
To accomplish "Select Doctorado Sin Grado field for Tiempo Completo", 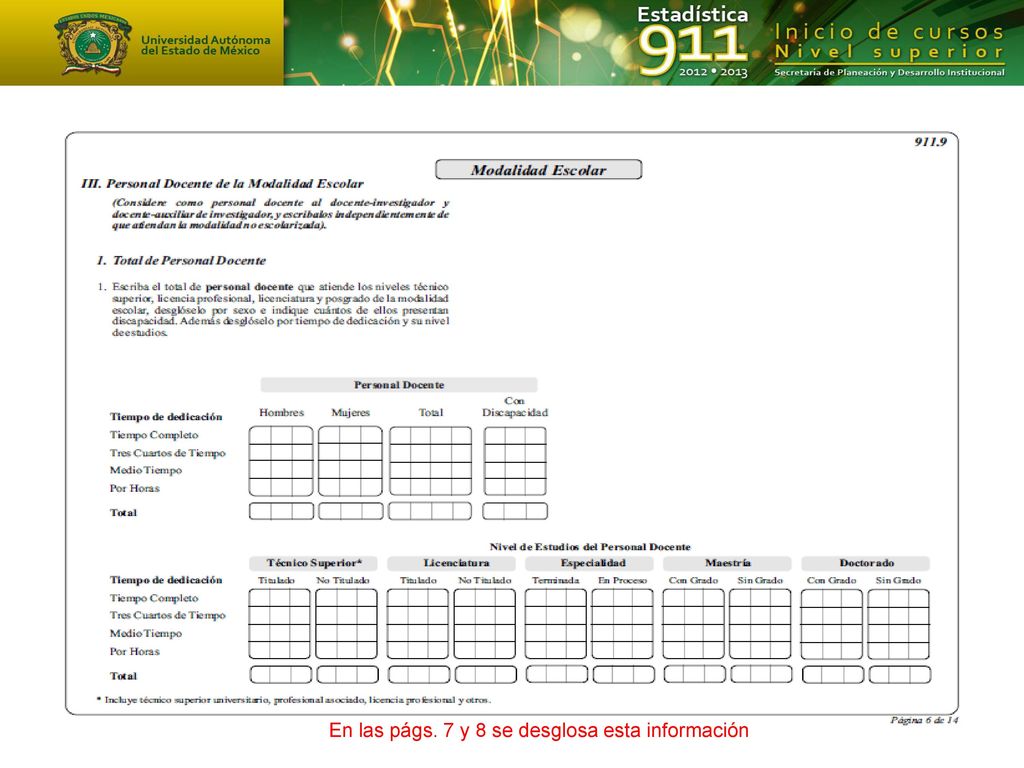I will (x=899, y=598).
